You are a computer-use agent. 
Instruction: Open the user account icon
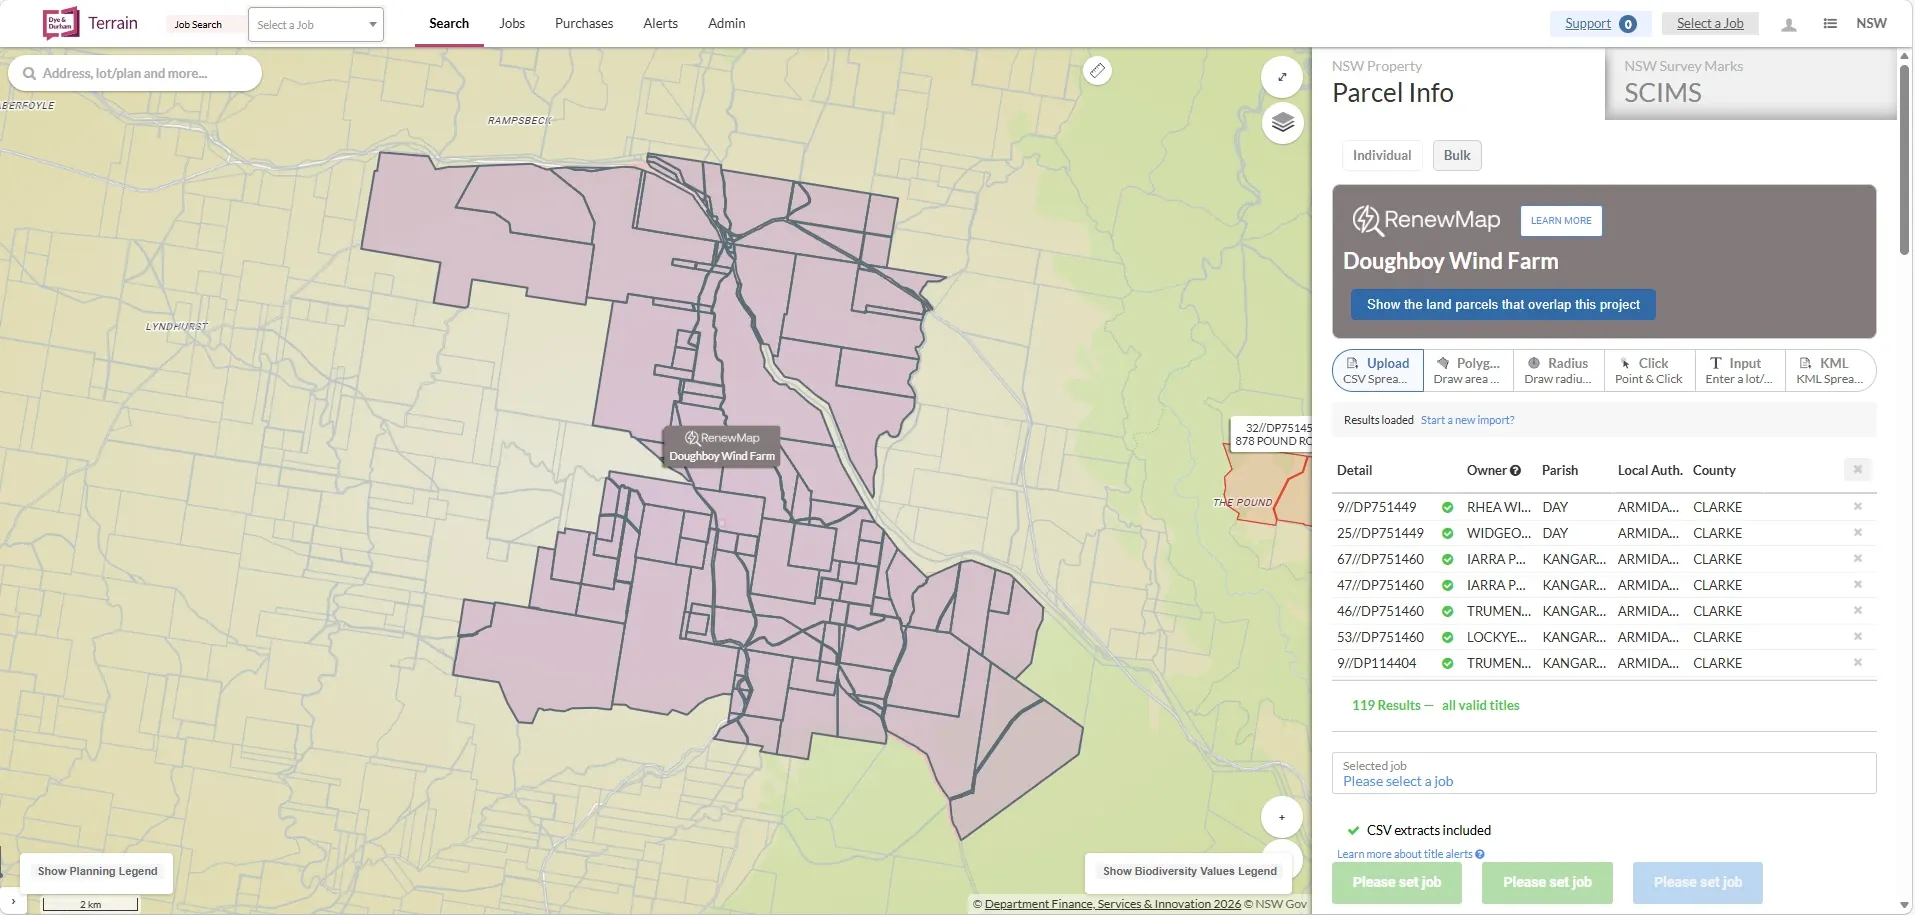[x=1789, y=24]
